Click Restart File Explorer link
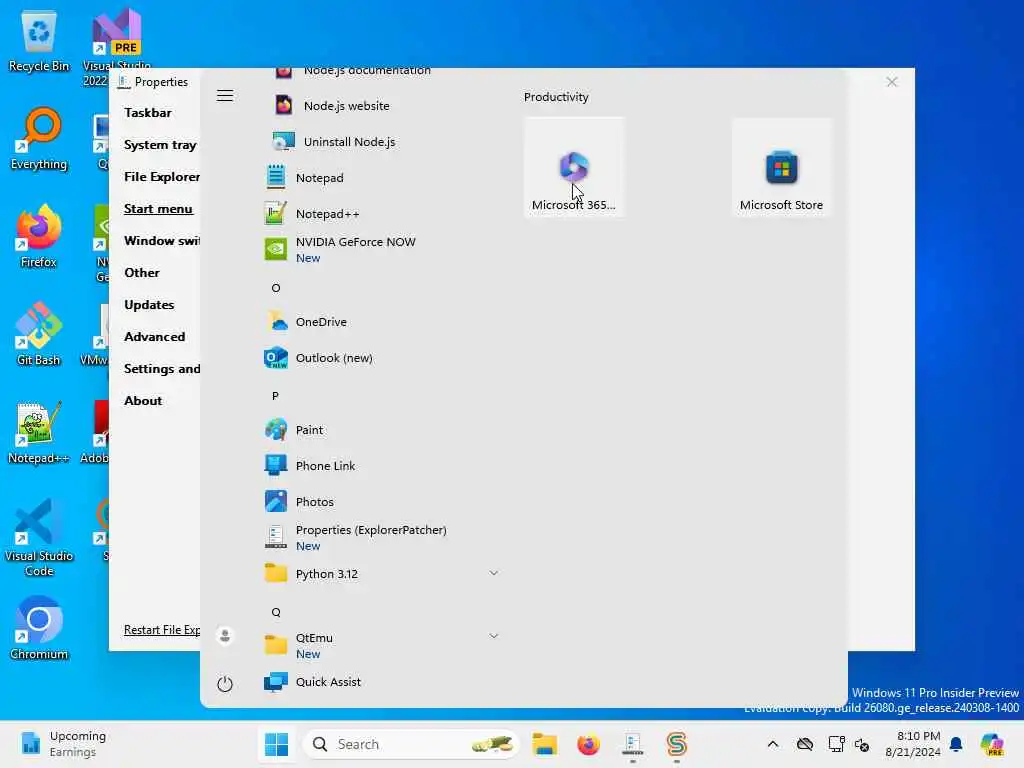Image resolution: width=1024 pixels, height=768 pixels. tap(161, 630)
